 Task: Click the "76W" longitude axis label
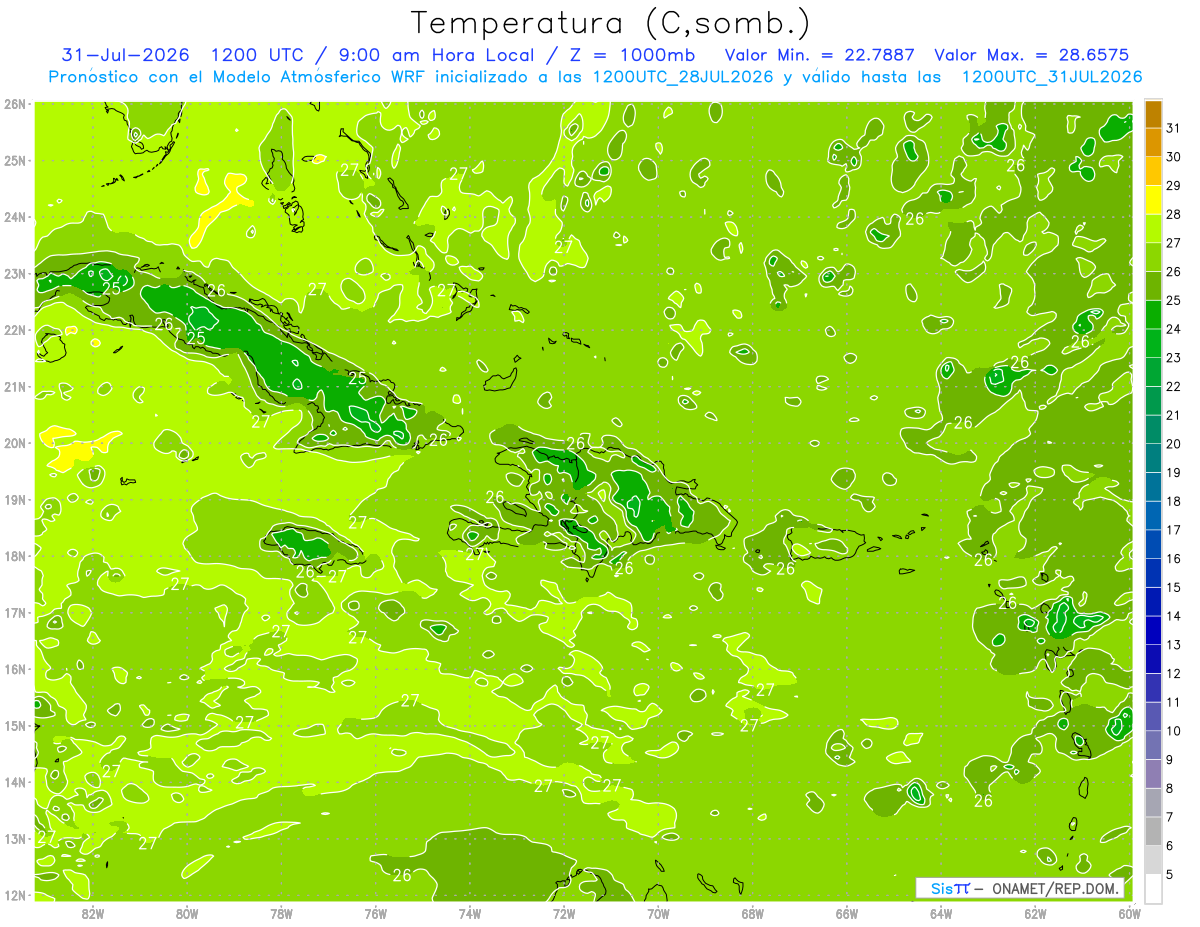(x=375, y=913)
